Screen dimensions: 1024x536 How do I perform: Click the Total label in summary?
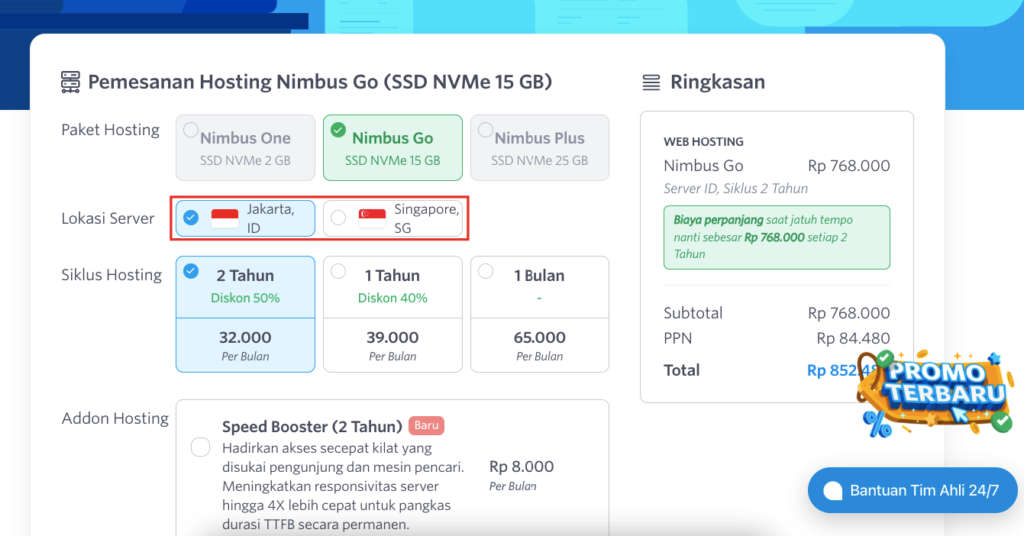[681, 370]
